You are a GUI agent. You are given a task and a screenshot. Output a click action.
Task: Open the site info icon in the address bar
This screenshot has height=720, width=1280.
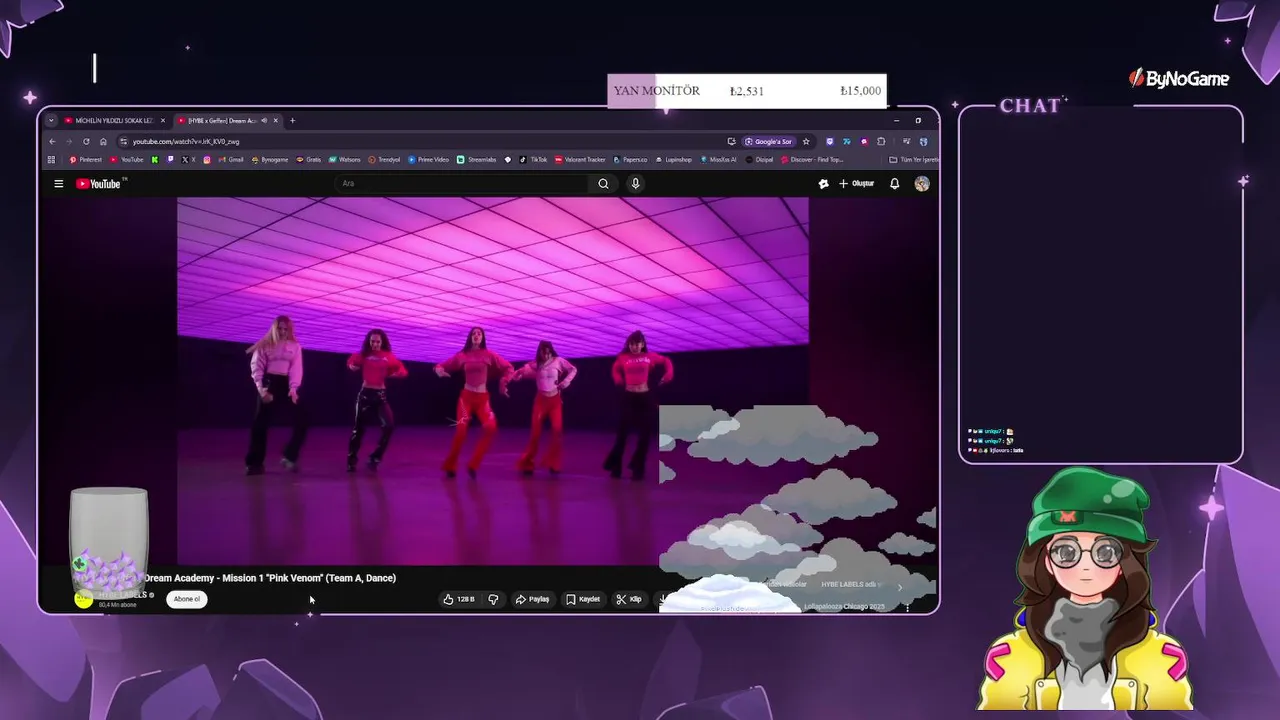point(123,142)
